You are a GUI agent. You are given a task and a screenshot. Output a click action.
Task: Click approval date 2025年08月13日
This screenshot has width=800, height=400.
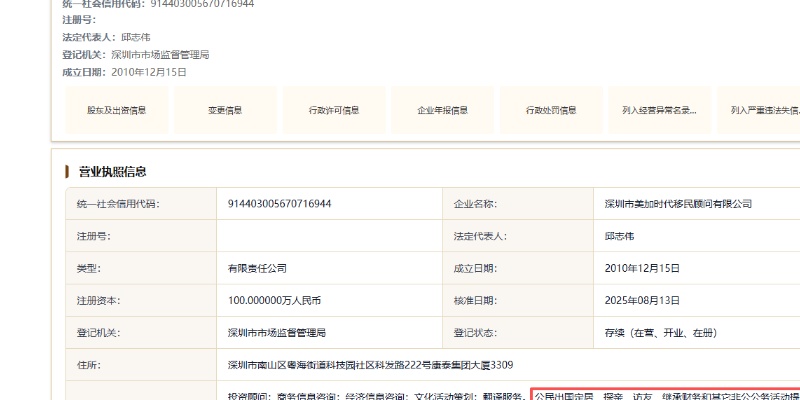coord(642,301)
